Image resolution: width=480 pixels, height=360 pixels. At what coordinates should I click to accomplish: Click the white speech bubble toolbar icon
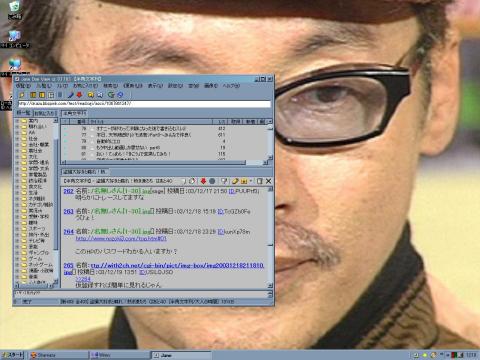click(100, 95)
